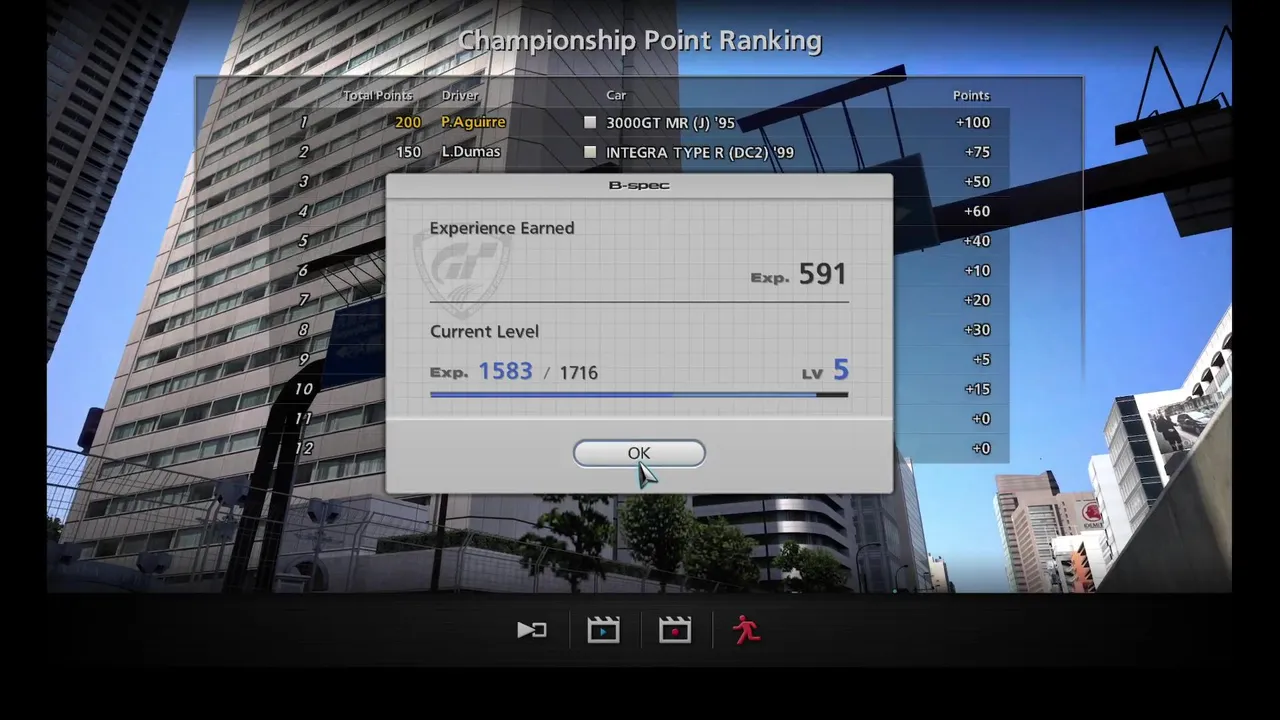Click the Driver column header
Image resolution: width=1280 pixels, height=720 pixels.
point(460,95)
